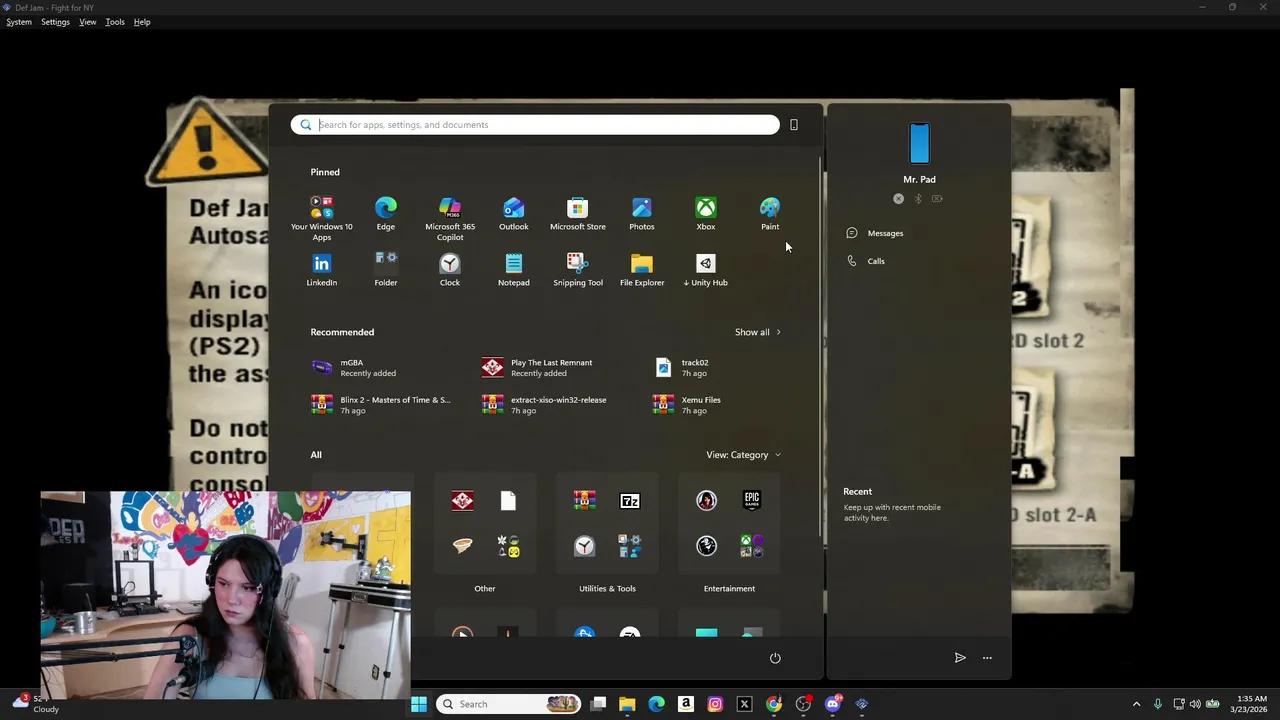
Task: Open Paint from pinned apps
Action: 770,215
